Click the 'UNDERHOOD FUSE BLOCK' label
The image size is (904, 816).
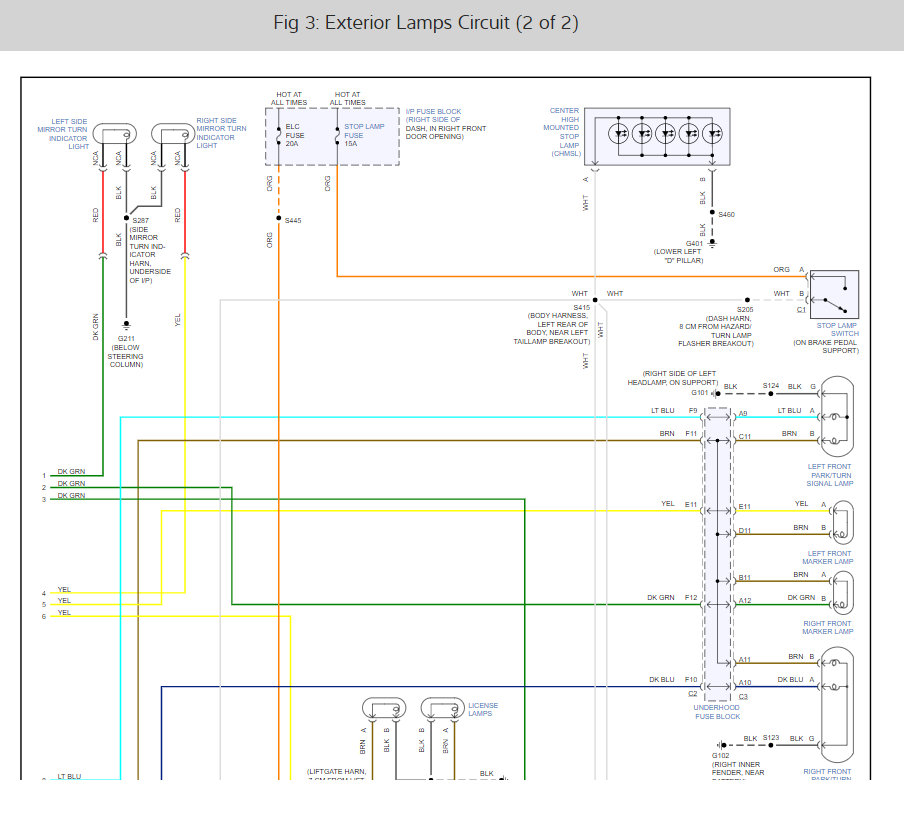point(717,712)
